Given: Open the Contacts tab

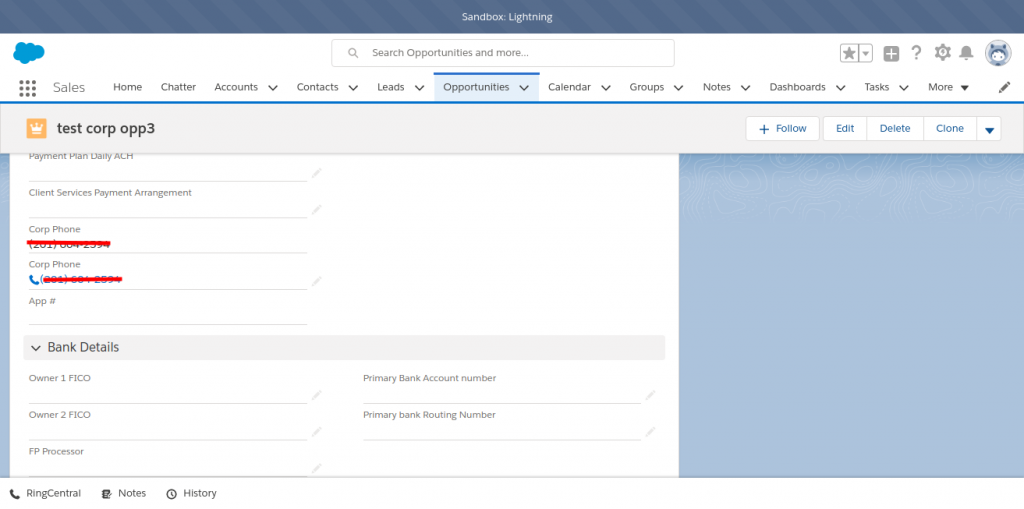Looking at the screenshot, I should (x=317, y=87).
